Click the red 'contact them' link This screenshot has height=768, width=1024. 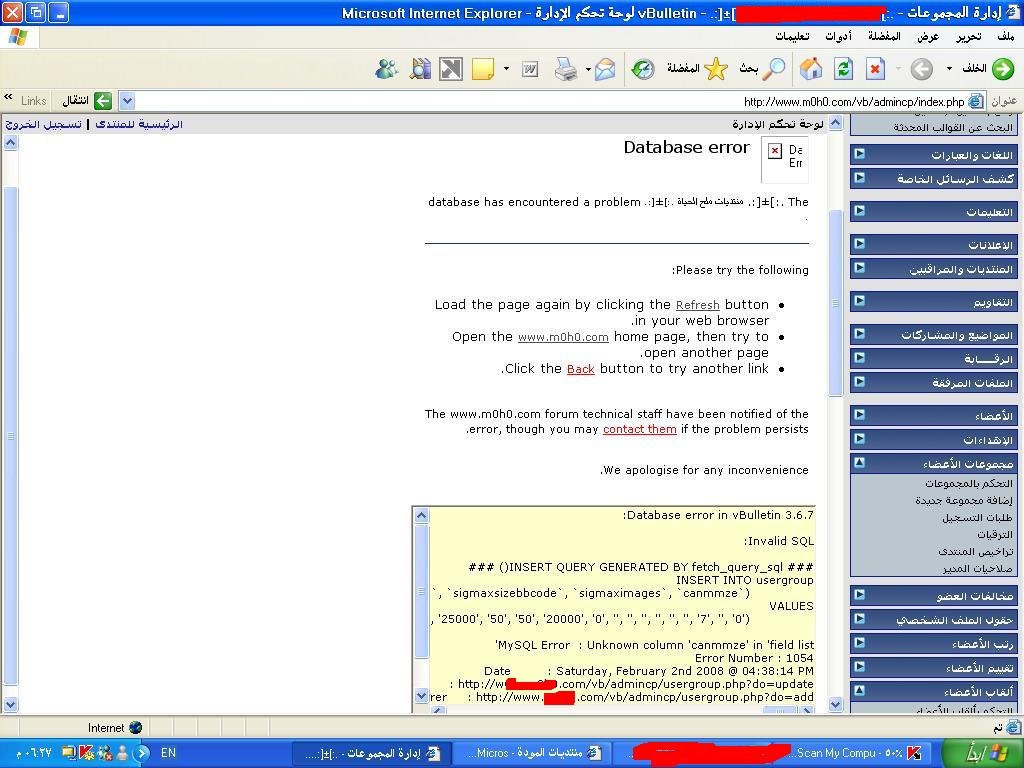pyautogui.click(x=640, y=430)
